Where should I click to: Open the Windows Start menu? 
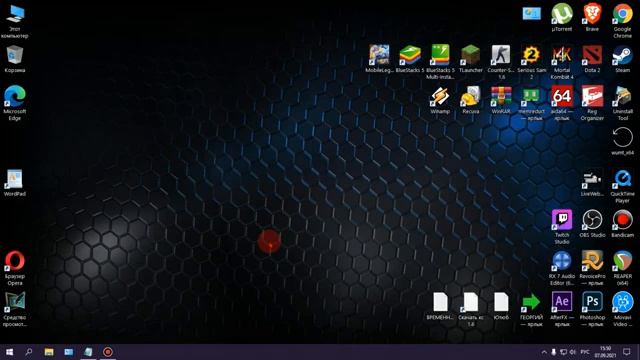click(9, 352)
